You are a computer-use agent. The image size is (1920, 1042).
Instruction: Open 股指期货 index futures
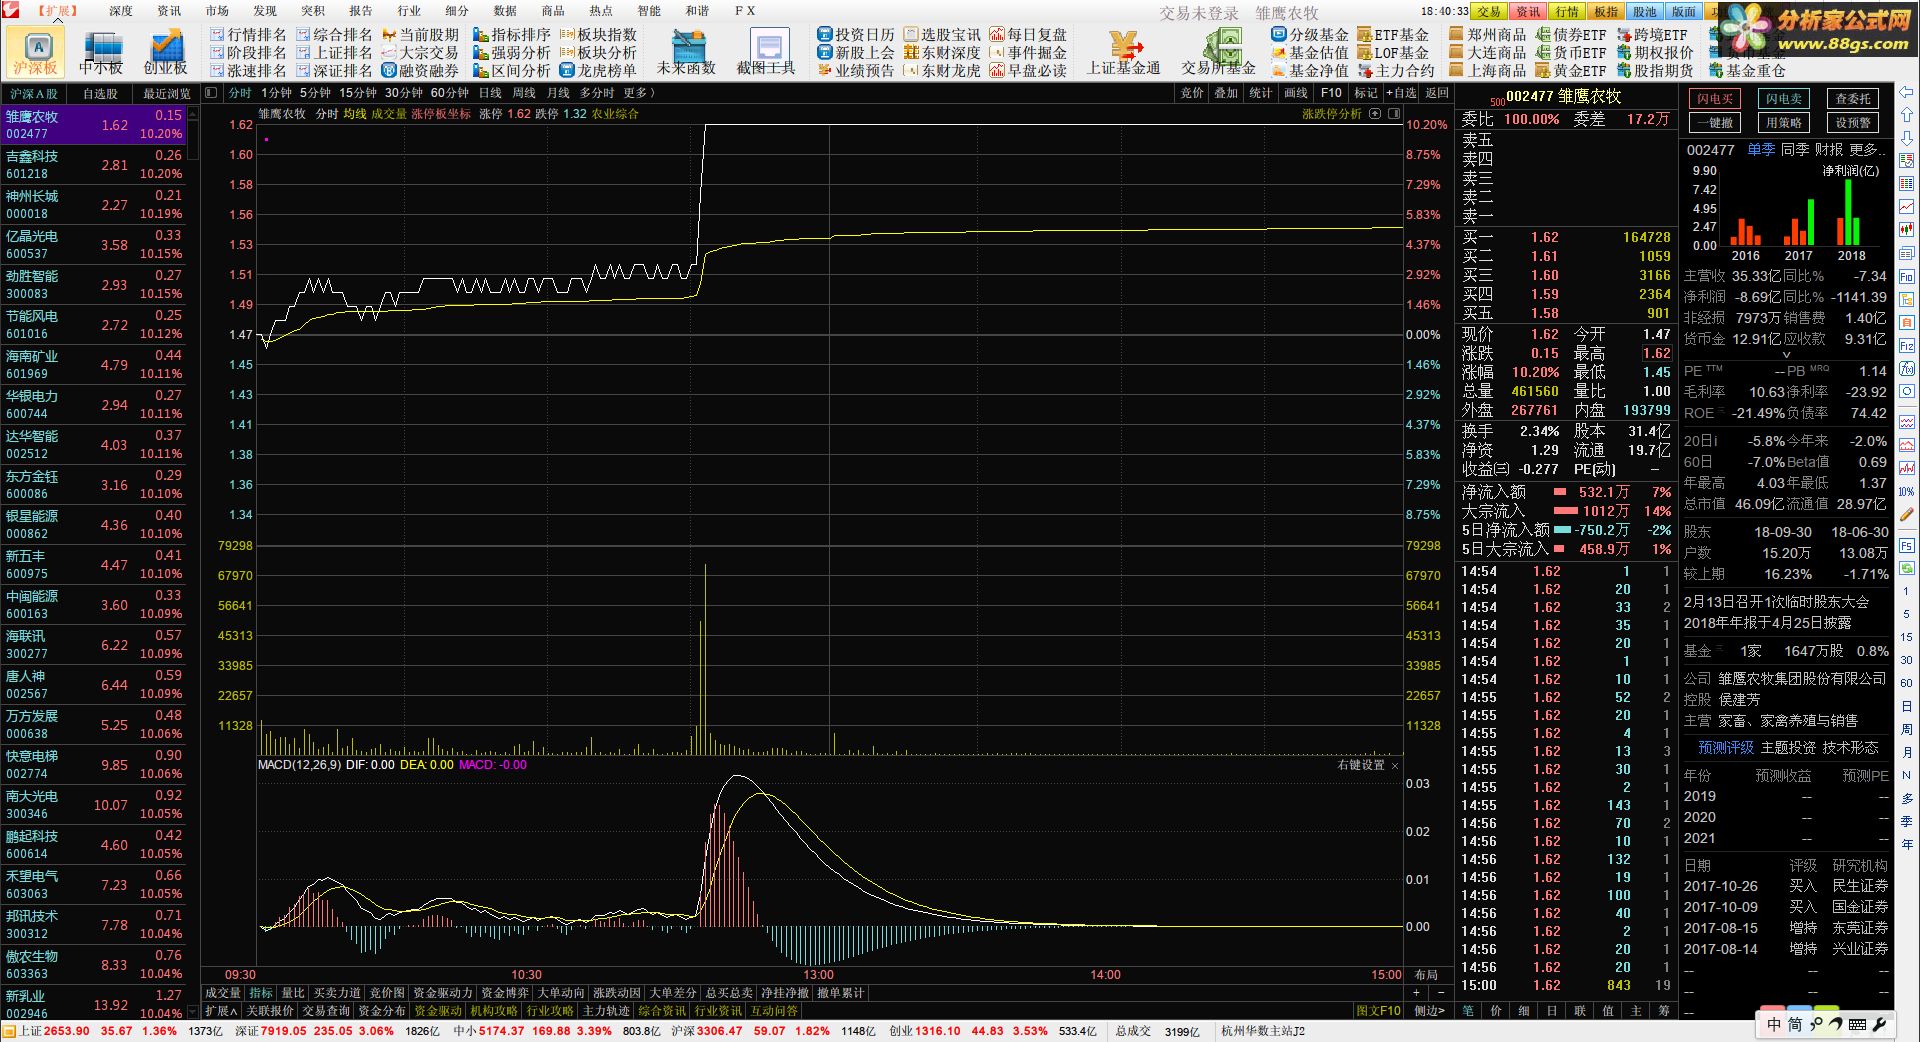1656,70
